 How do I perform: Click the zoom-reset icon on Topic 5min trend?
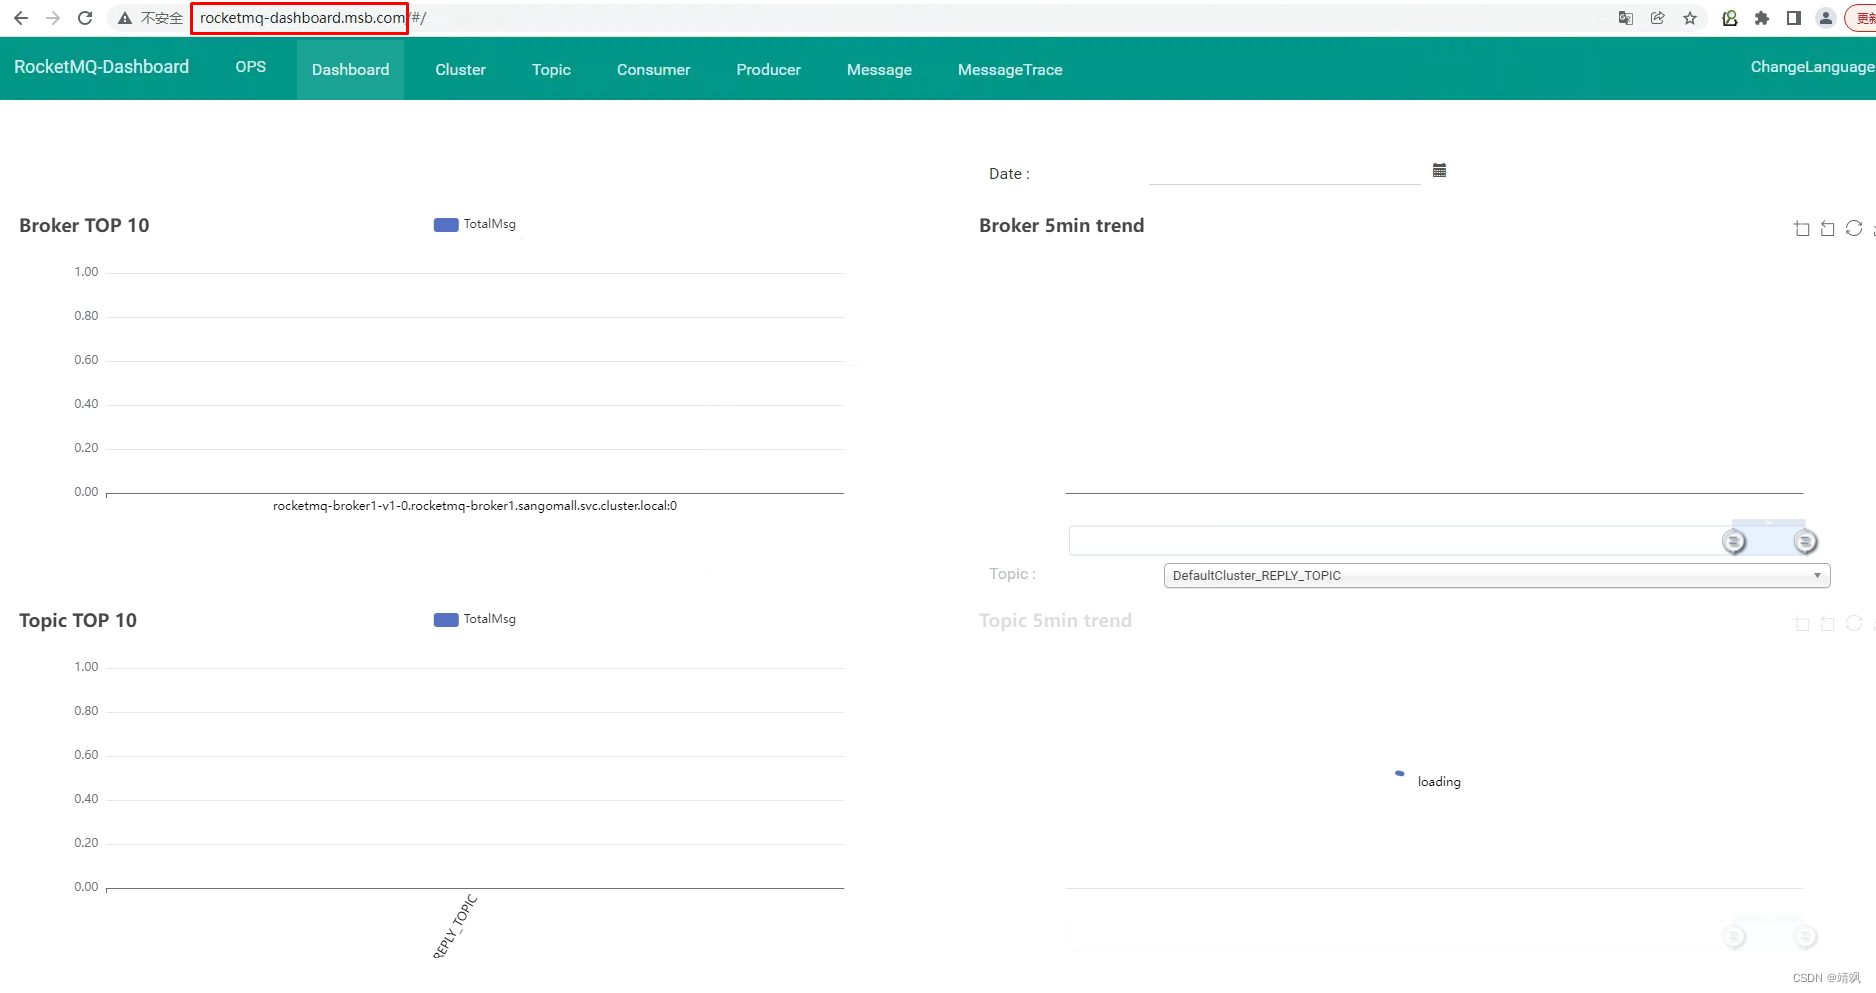[1828, 623]
